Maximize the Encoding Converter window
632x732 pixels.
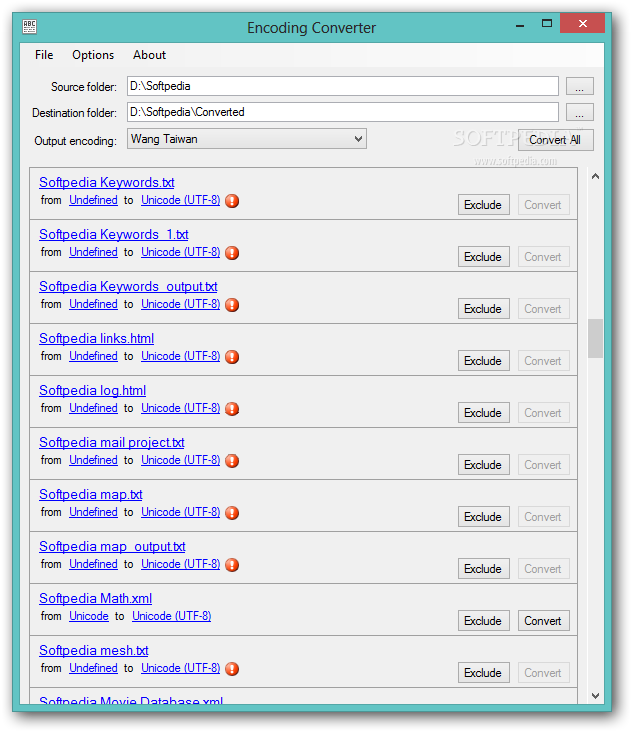coord(547,23)
